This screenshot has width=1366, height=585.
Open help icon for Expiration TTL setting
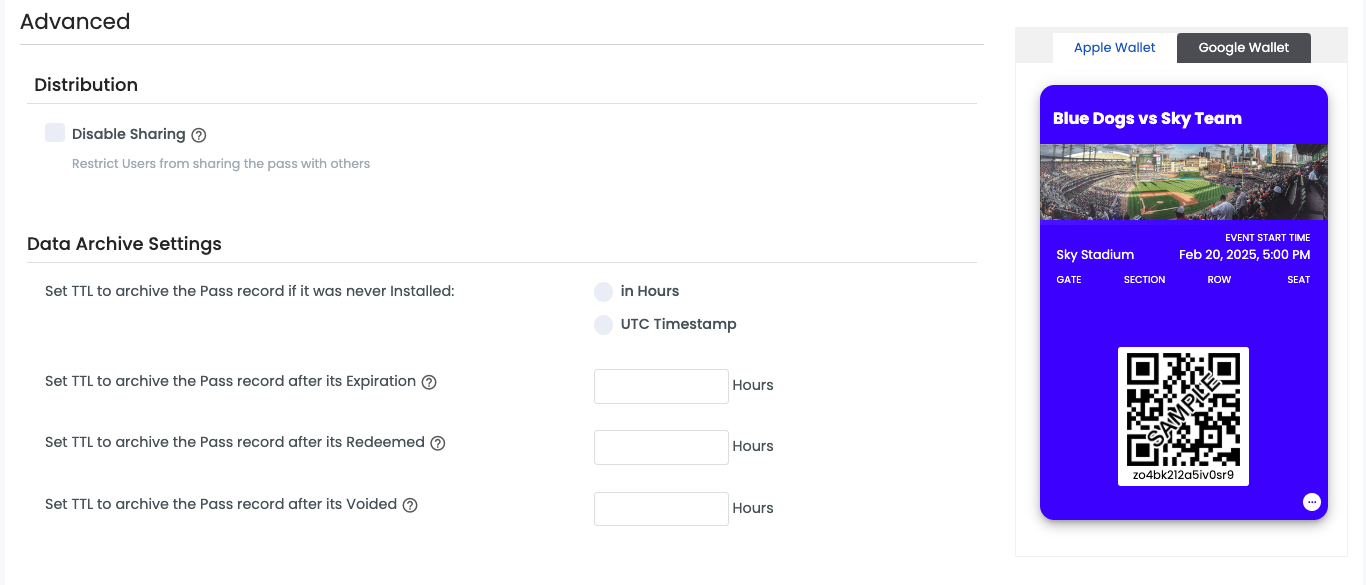pyautogui.click(x=429, y=382)
